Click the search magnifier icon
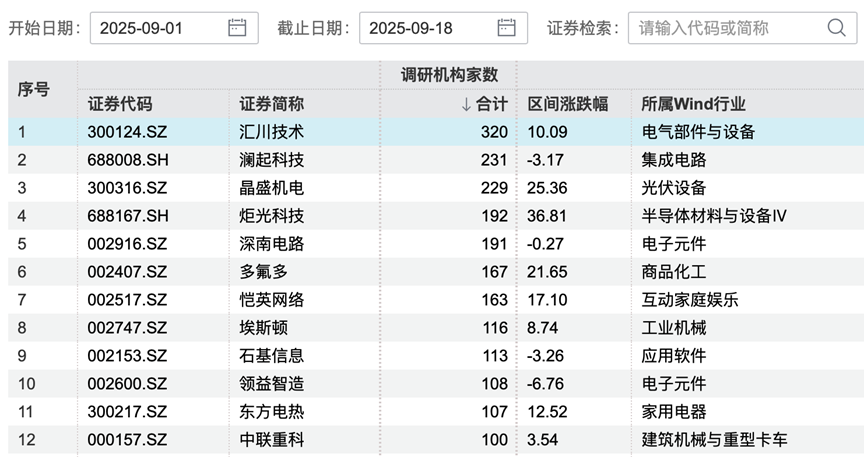The height and width of the screenshot is (457, 864). [x=834, y=28]
